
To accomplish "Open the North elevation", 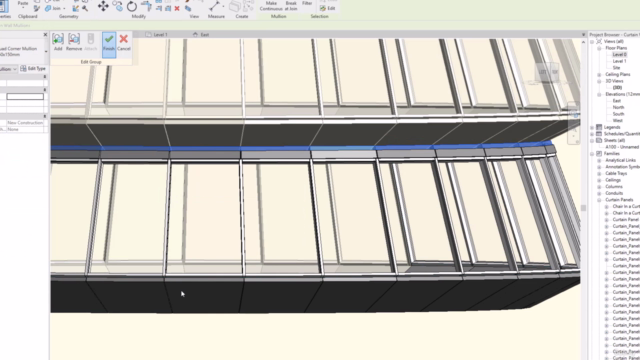I will point(618,107).
